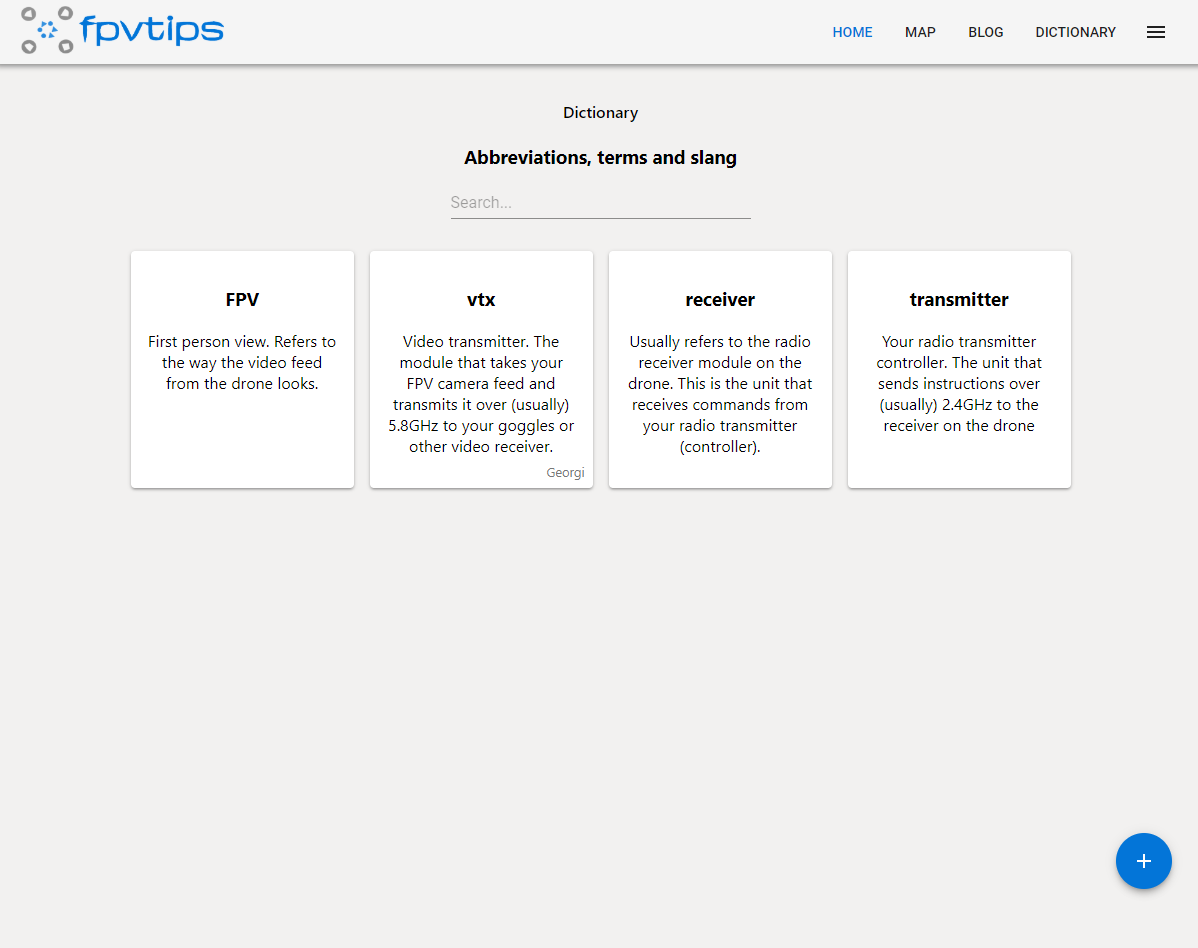This screenshot has height=948, width=1198.
Task: Open the transmitter definition card
Action: [959, 369]
